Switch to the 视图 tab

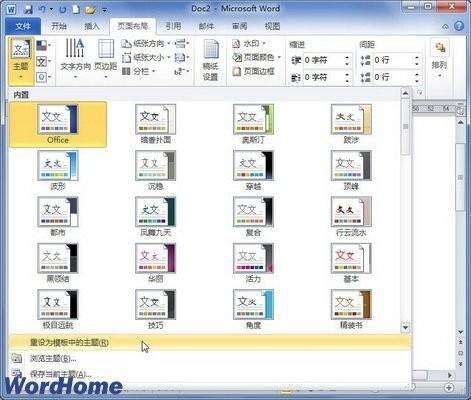[x=272, y=26]
